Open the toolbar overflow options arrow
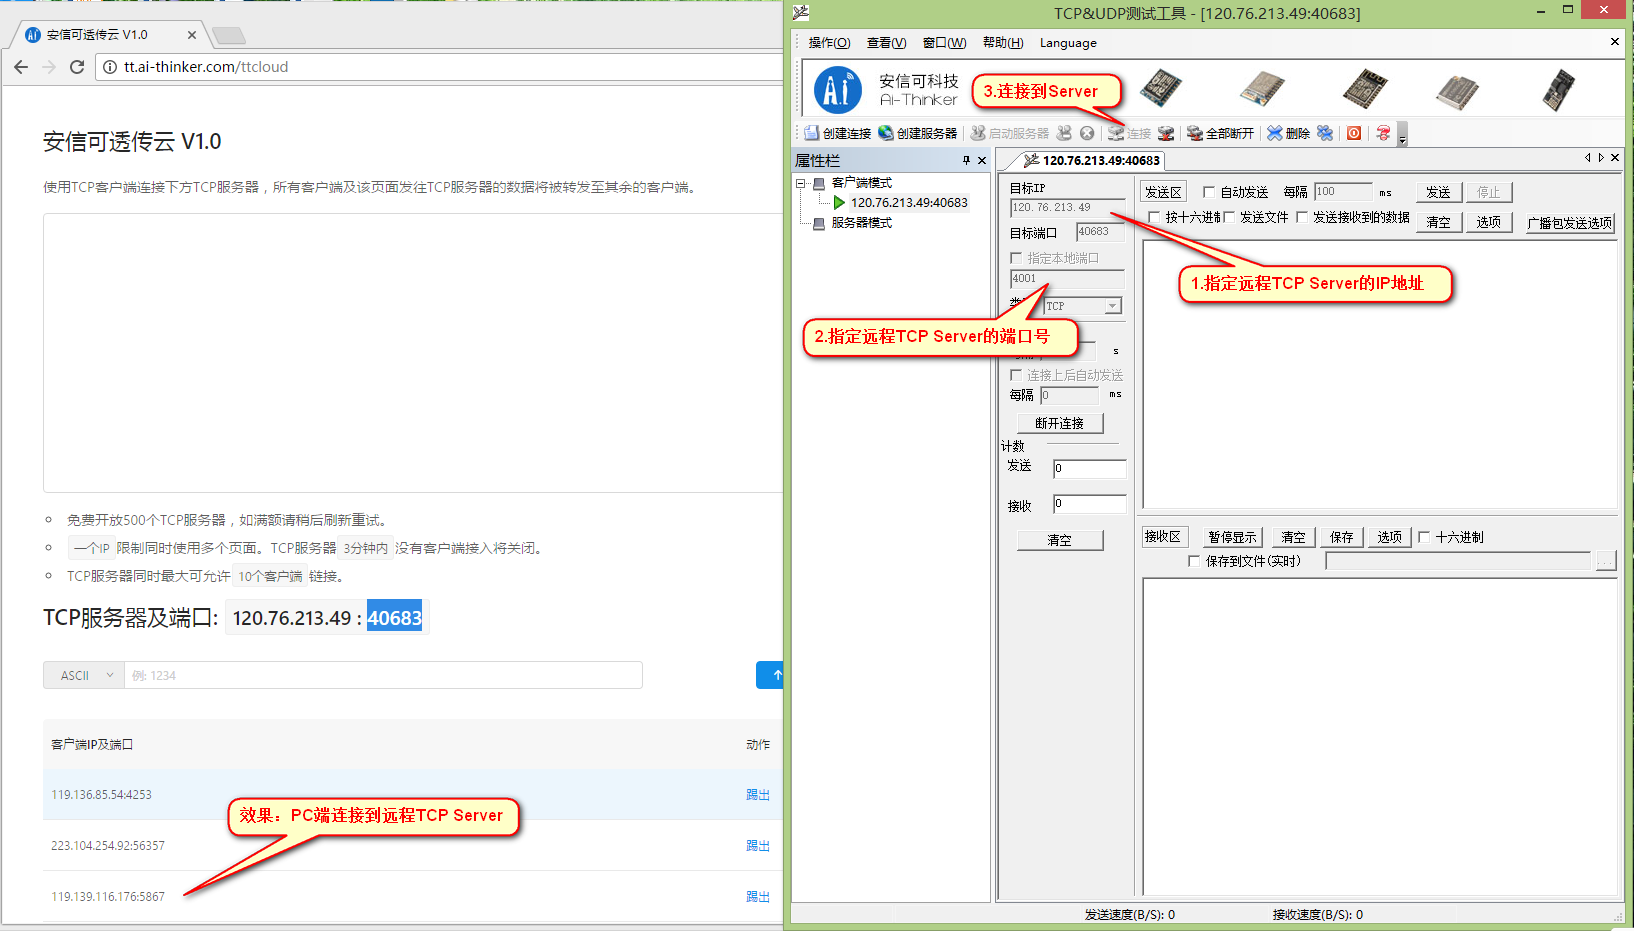Image resolution: width=1634 pixels, height=931 pixels. (x=1402, y=135)
